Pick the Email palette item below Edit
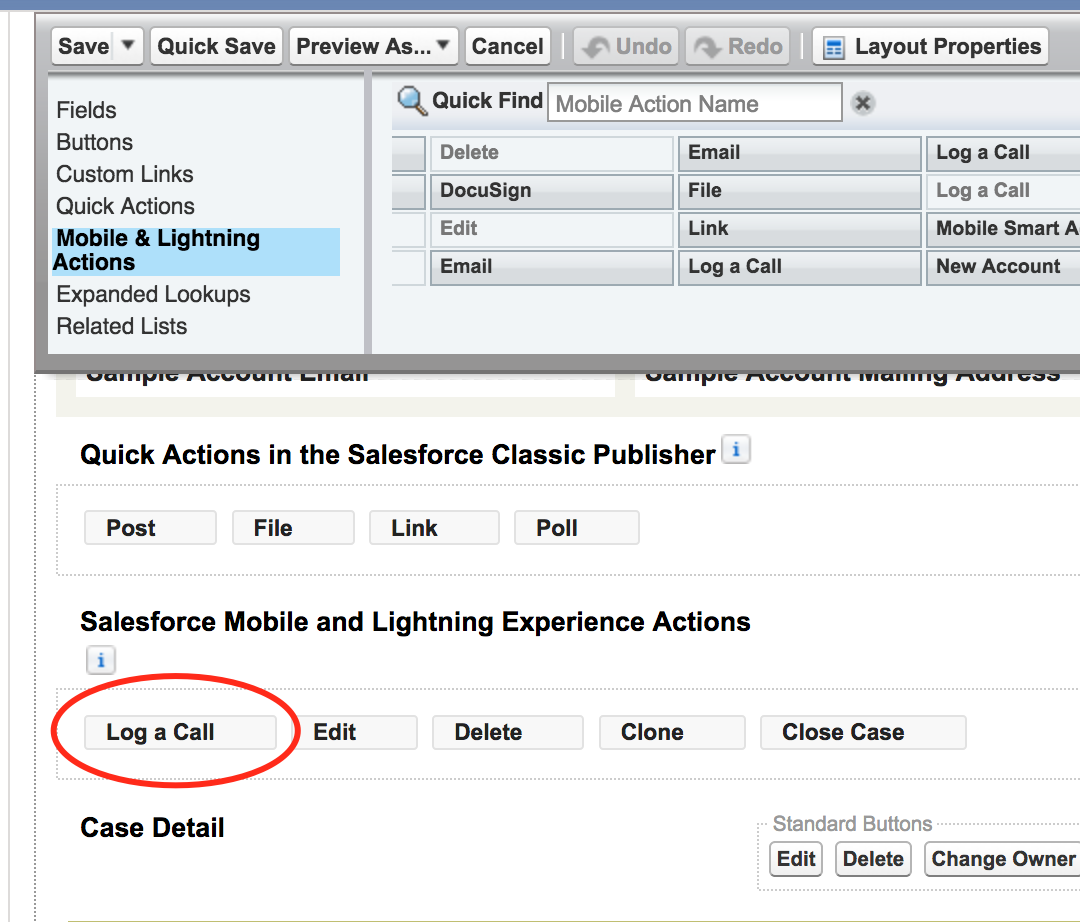This screenshot has width=1080, height=922. (552, 266)
